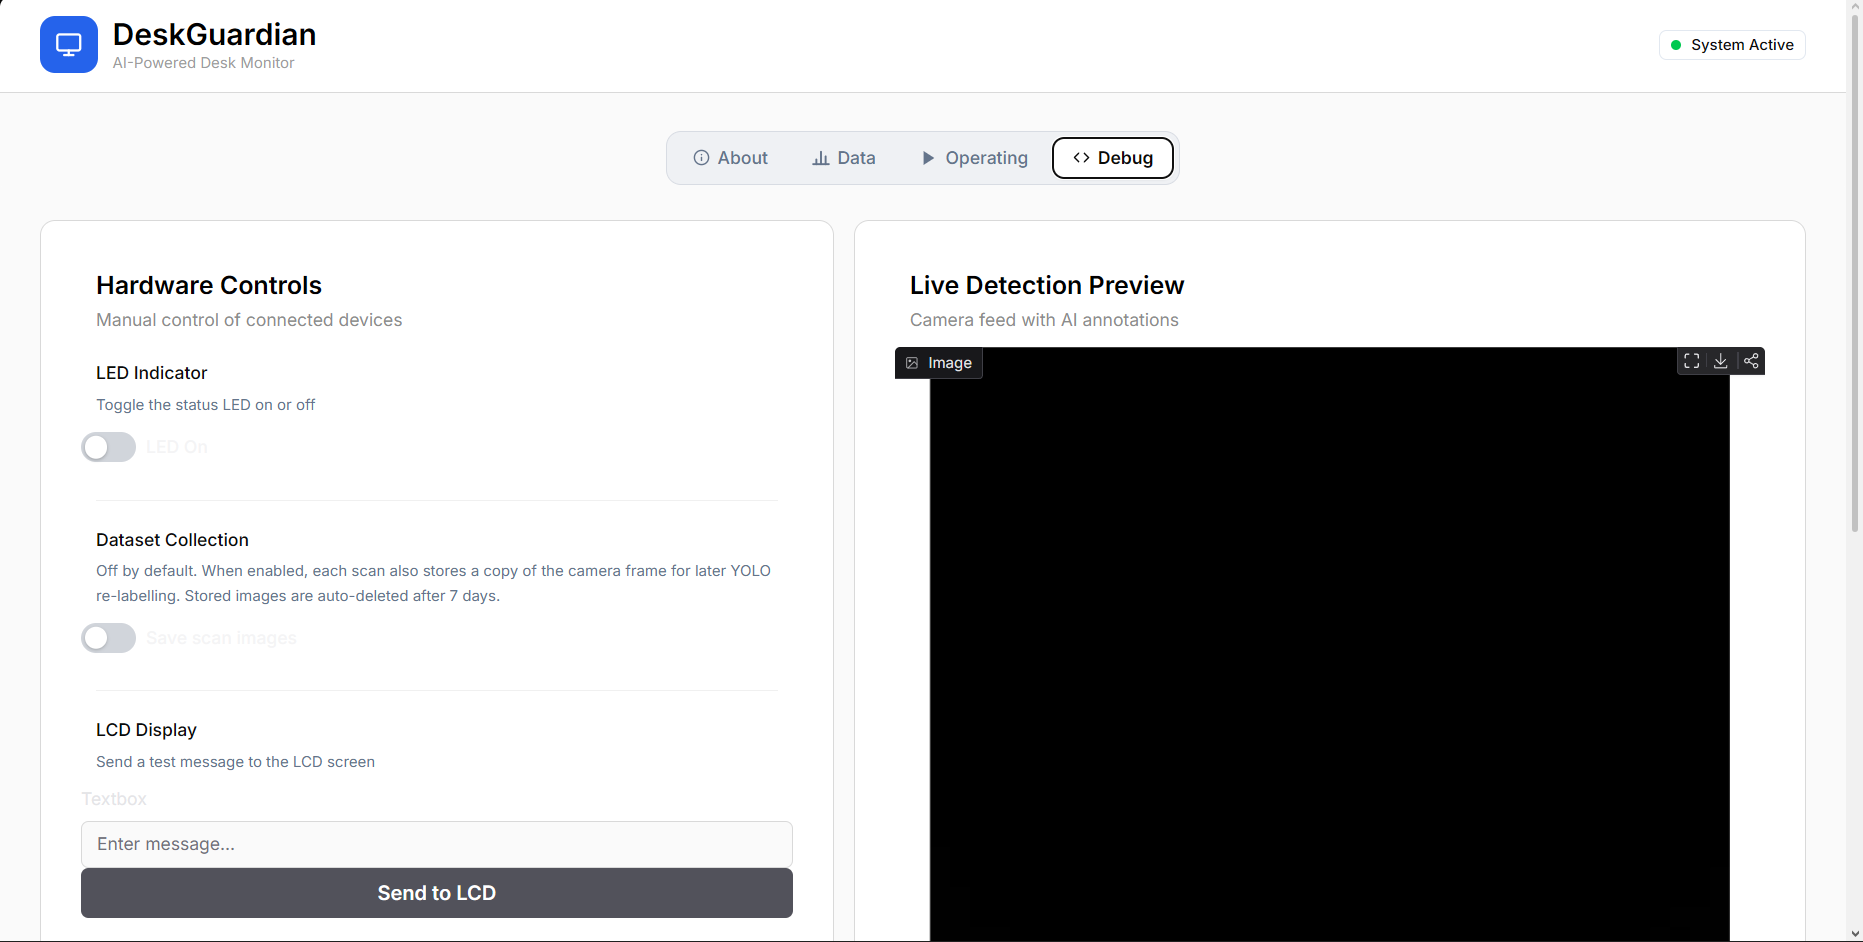Click the scrollbar down arrow
The height and width of the screenshot is (942, 1863).
click(1855, 934)
